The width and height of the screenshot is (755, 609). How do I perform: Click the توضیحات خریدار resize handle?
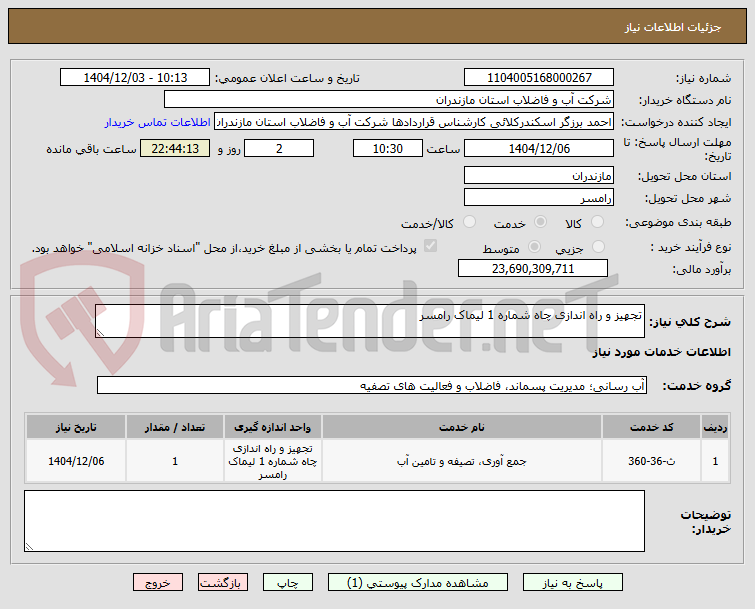point(29,546)
